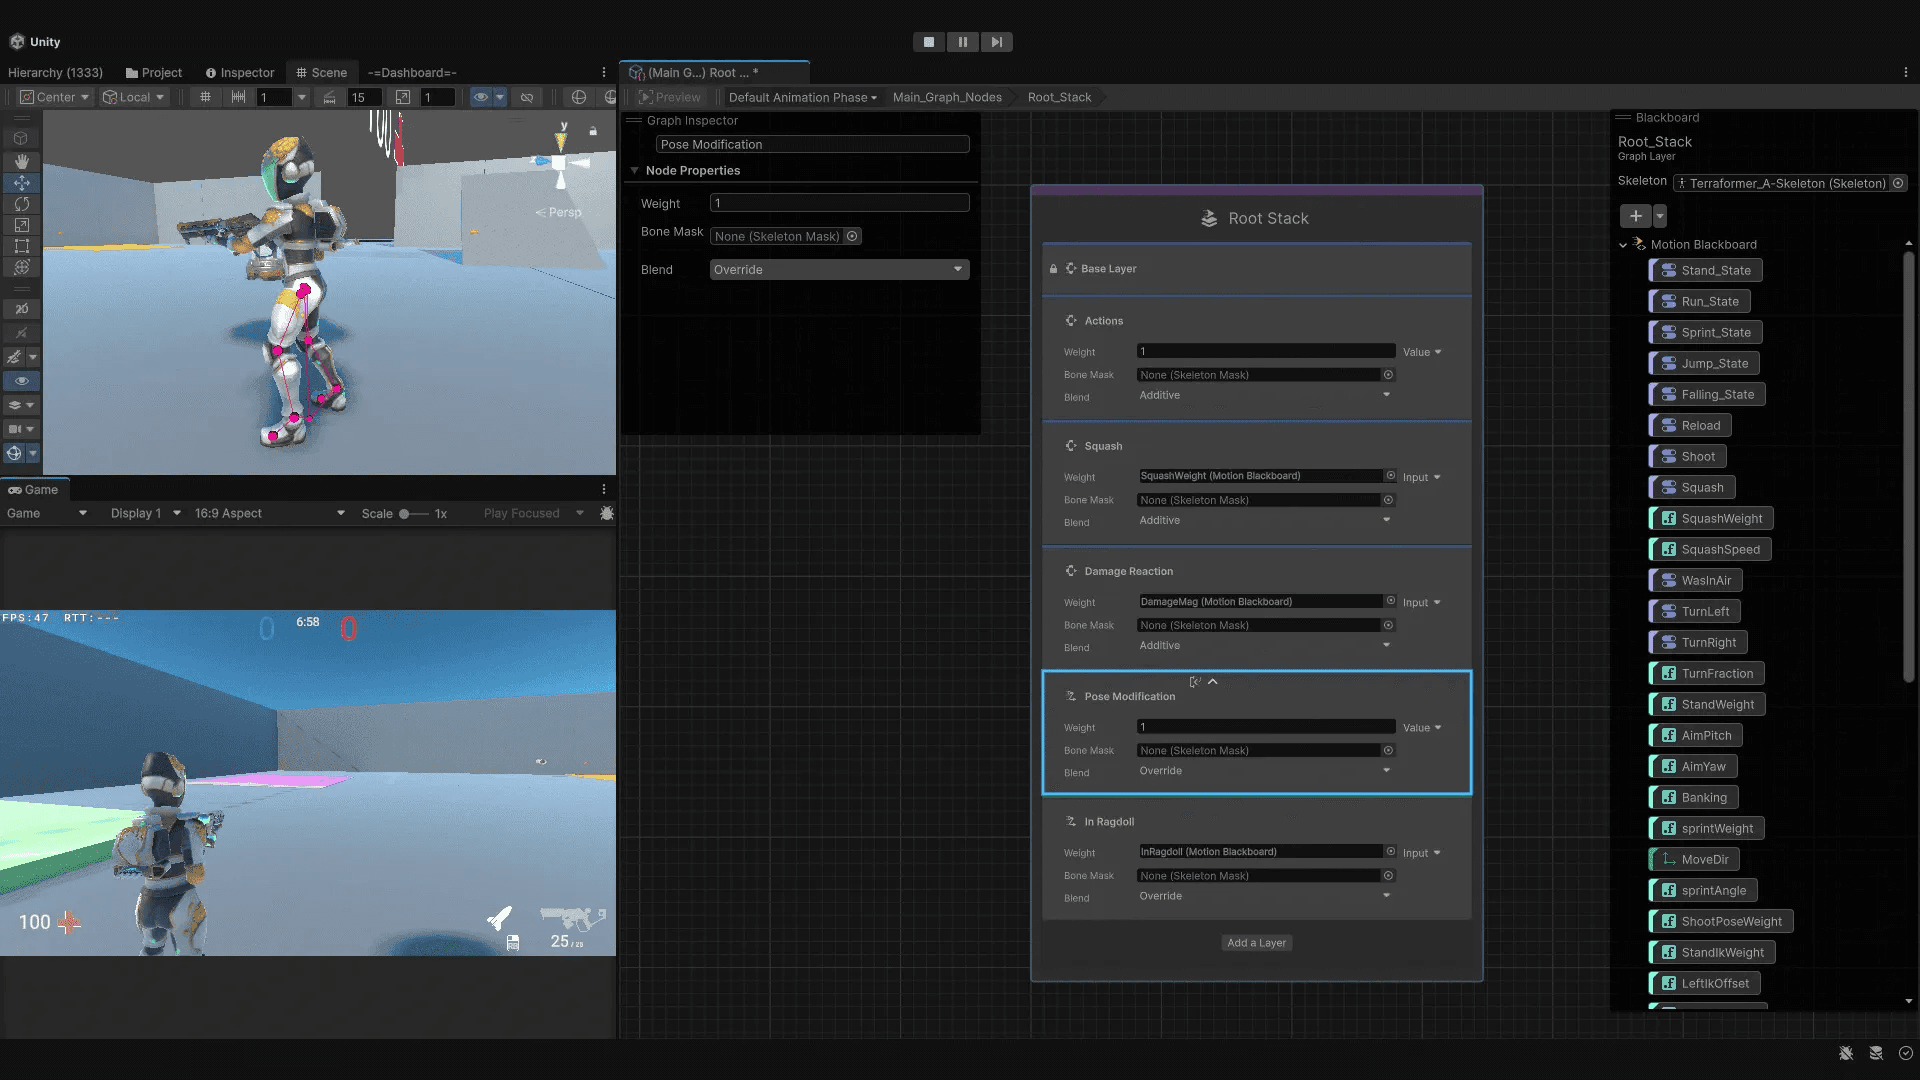Open the Blend dropdown showing Override
The width and height of the screenshot is (1920, 1080).
(x=838, y=269)
